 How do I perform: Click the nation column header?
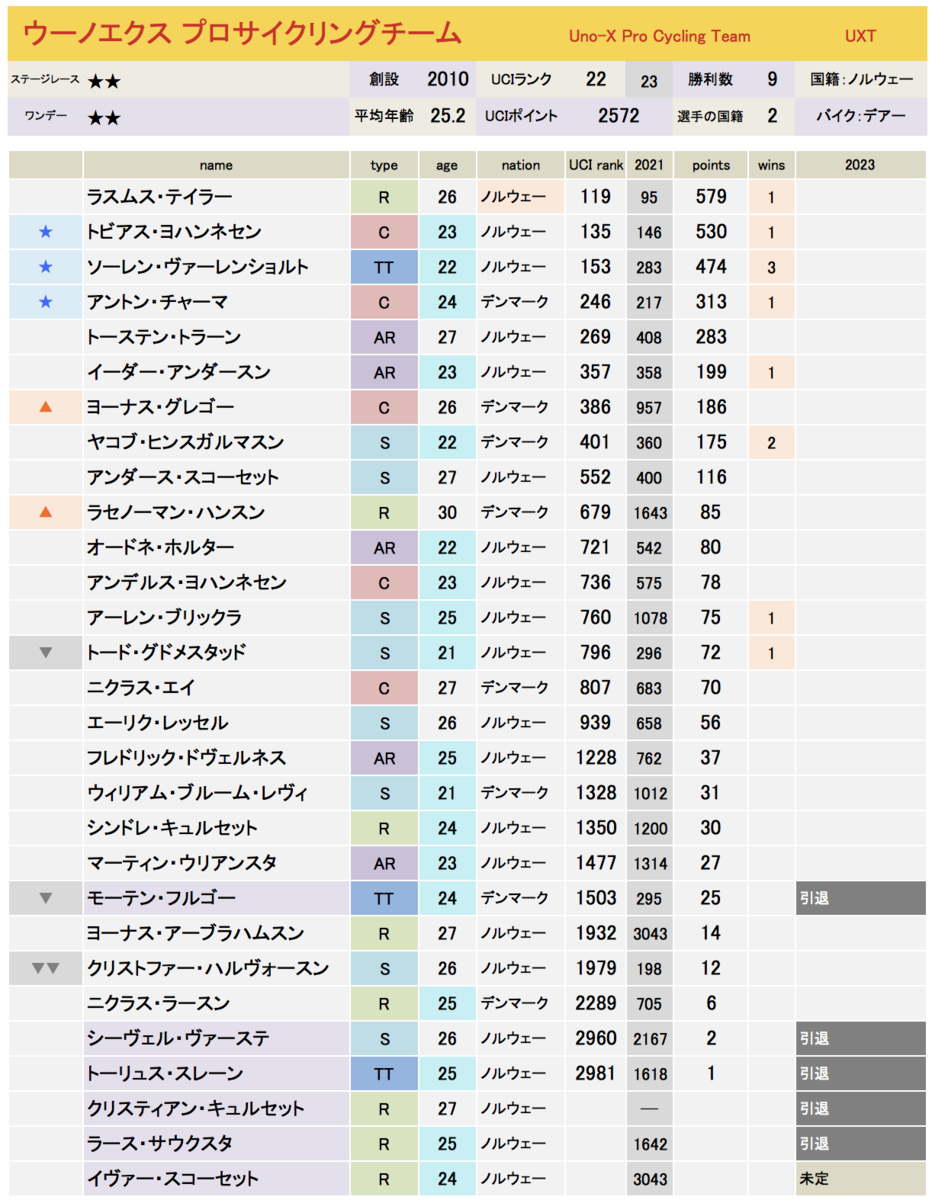tap(520, 165)
